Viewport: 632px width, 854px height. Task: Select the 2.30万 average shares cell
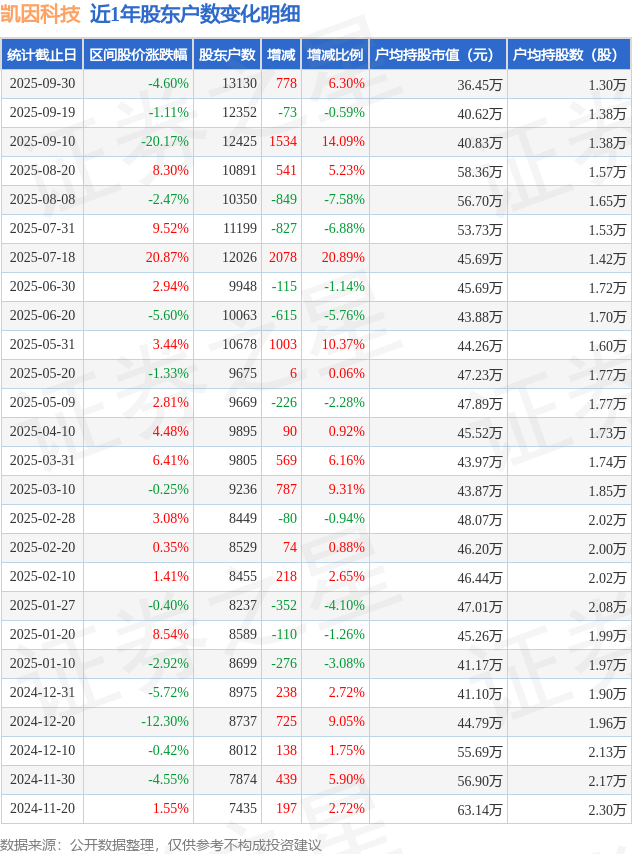[x=607, y=809]
